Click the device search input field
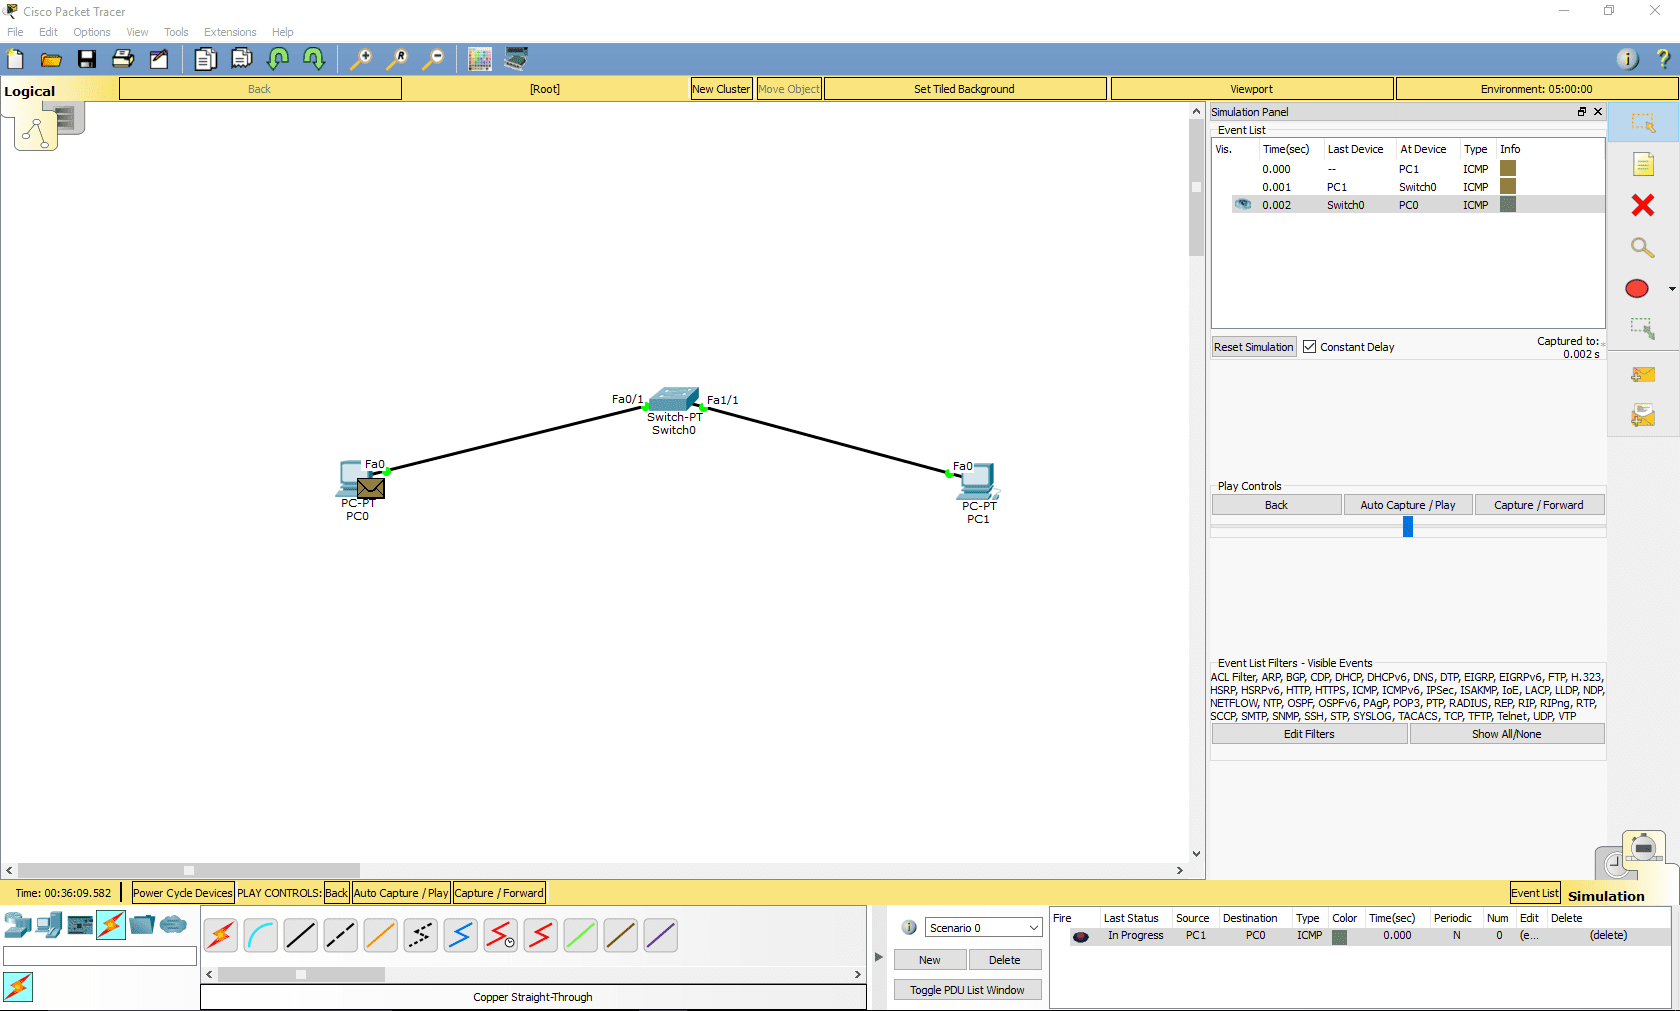This screenshot has width=1680, height=1011. tap(100, 956)
